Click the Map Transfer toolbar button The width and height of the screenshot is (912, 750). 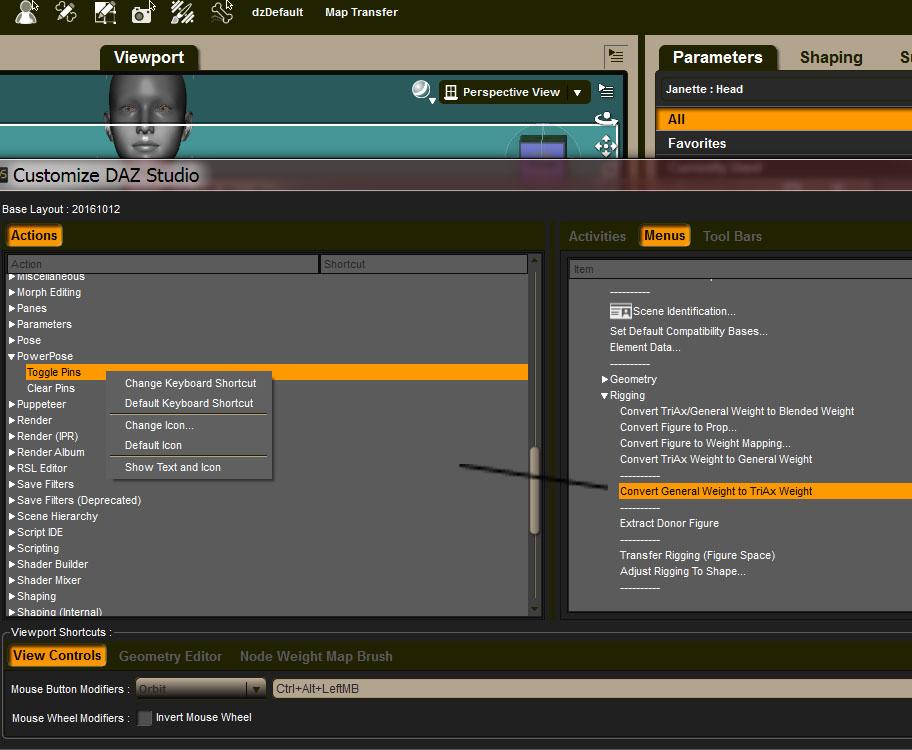(x=361, y=12)
